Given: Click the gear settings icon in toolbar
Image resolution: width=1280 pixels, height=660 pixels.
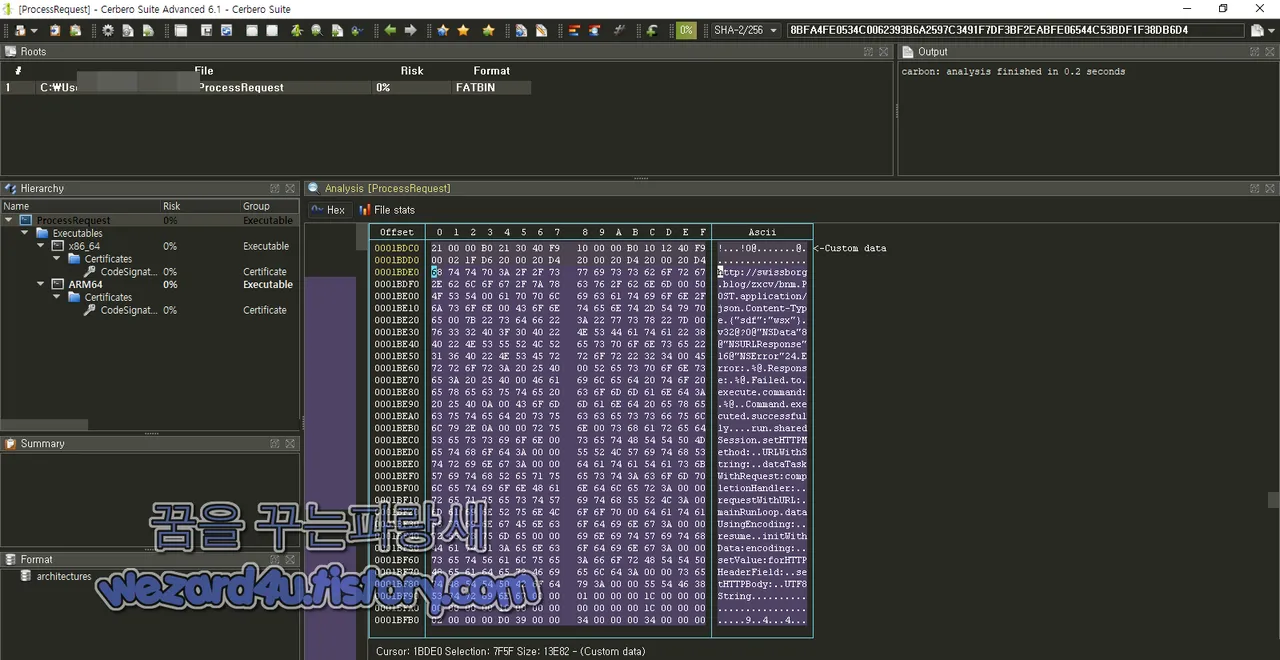Looking at the screenshot, I should [x=108, y=31].
